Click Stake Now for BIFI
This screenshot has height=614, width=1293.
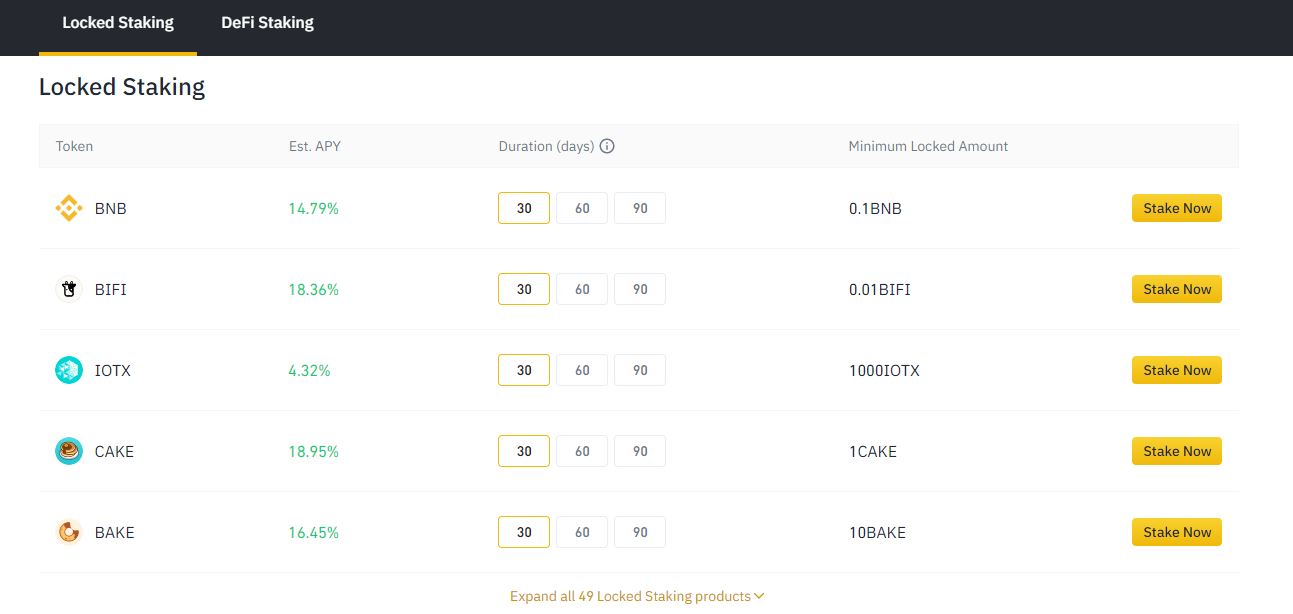pos(1177,289)
